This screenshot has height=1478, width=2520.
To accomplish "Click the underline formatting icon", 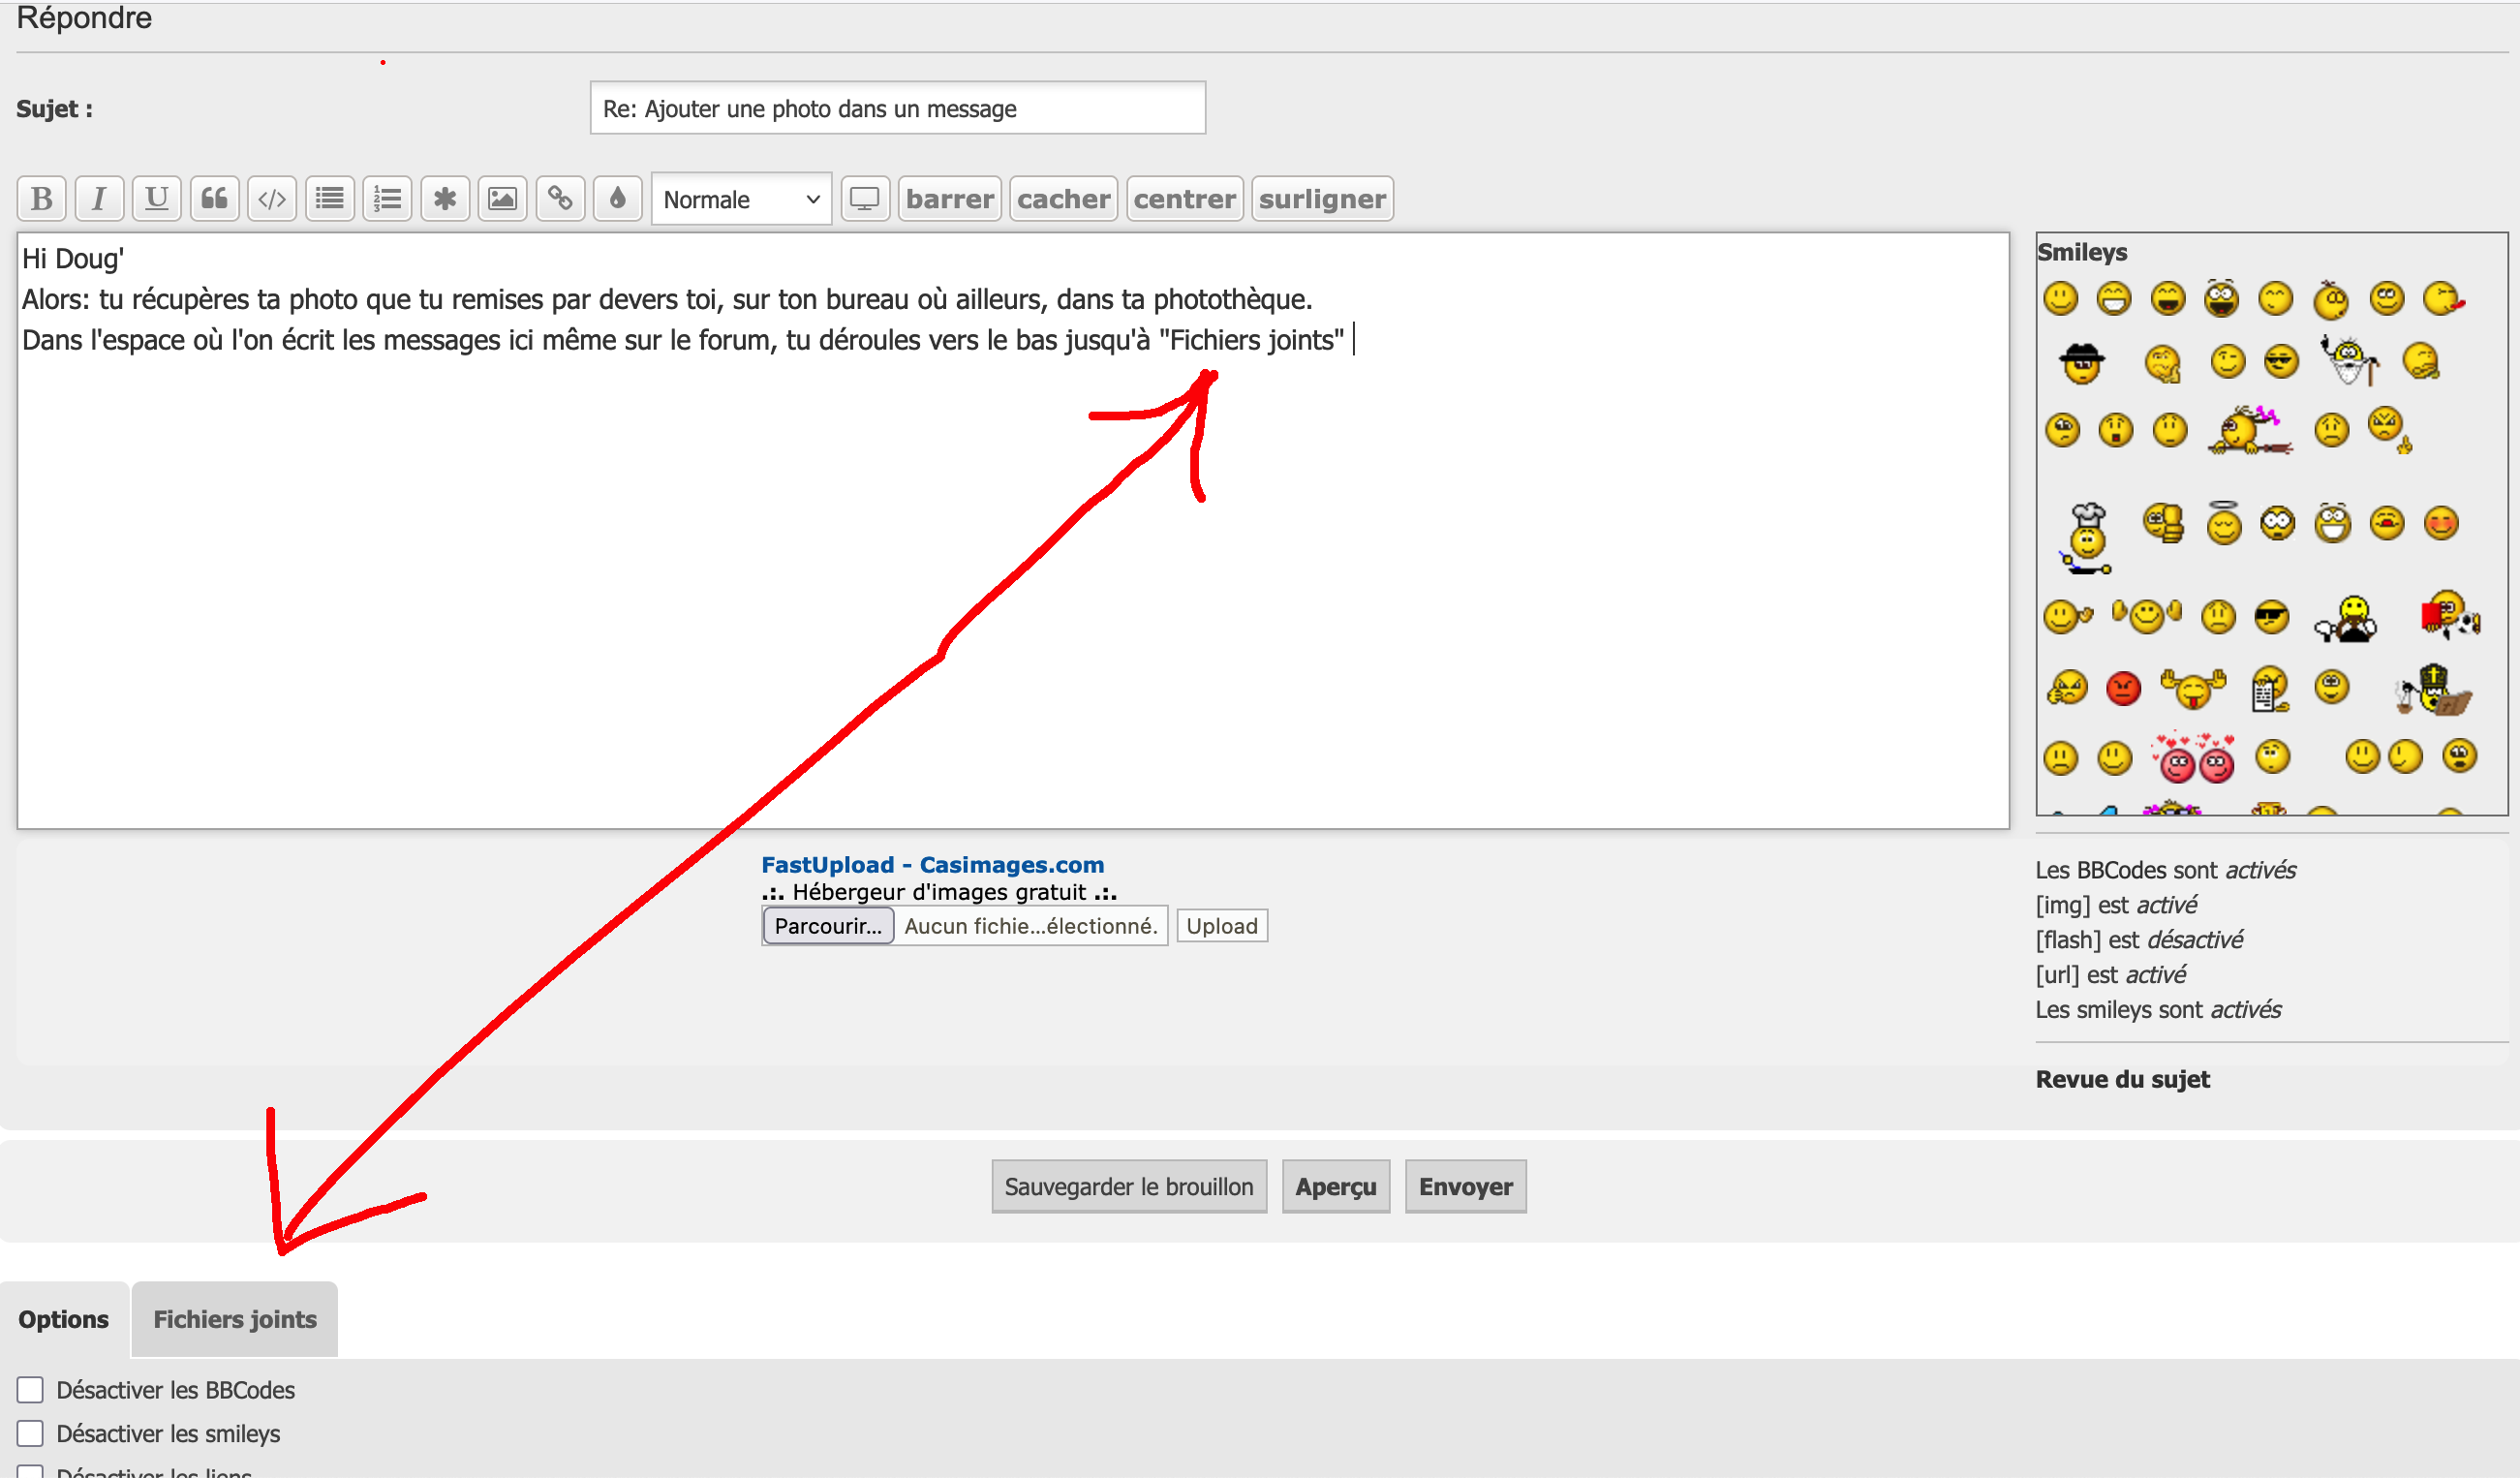I will [156, 199].
